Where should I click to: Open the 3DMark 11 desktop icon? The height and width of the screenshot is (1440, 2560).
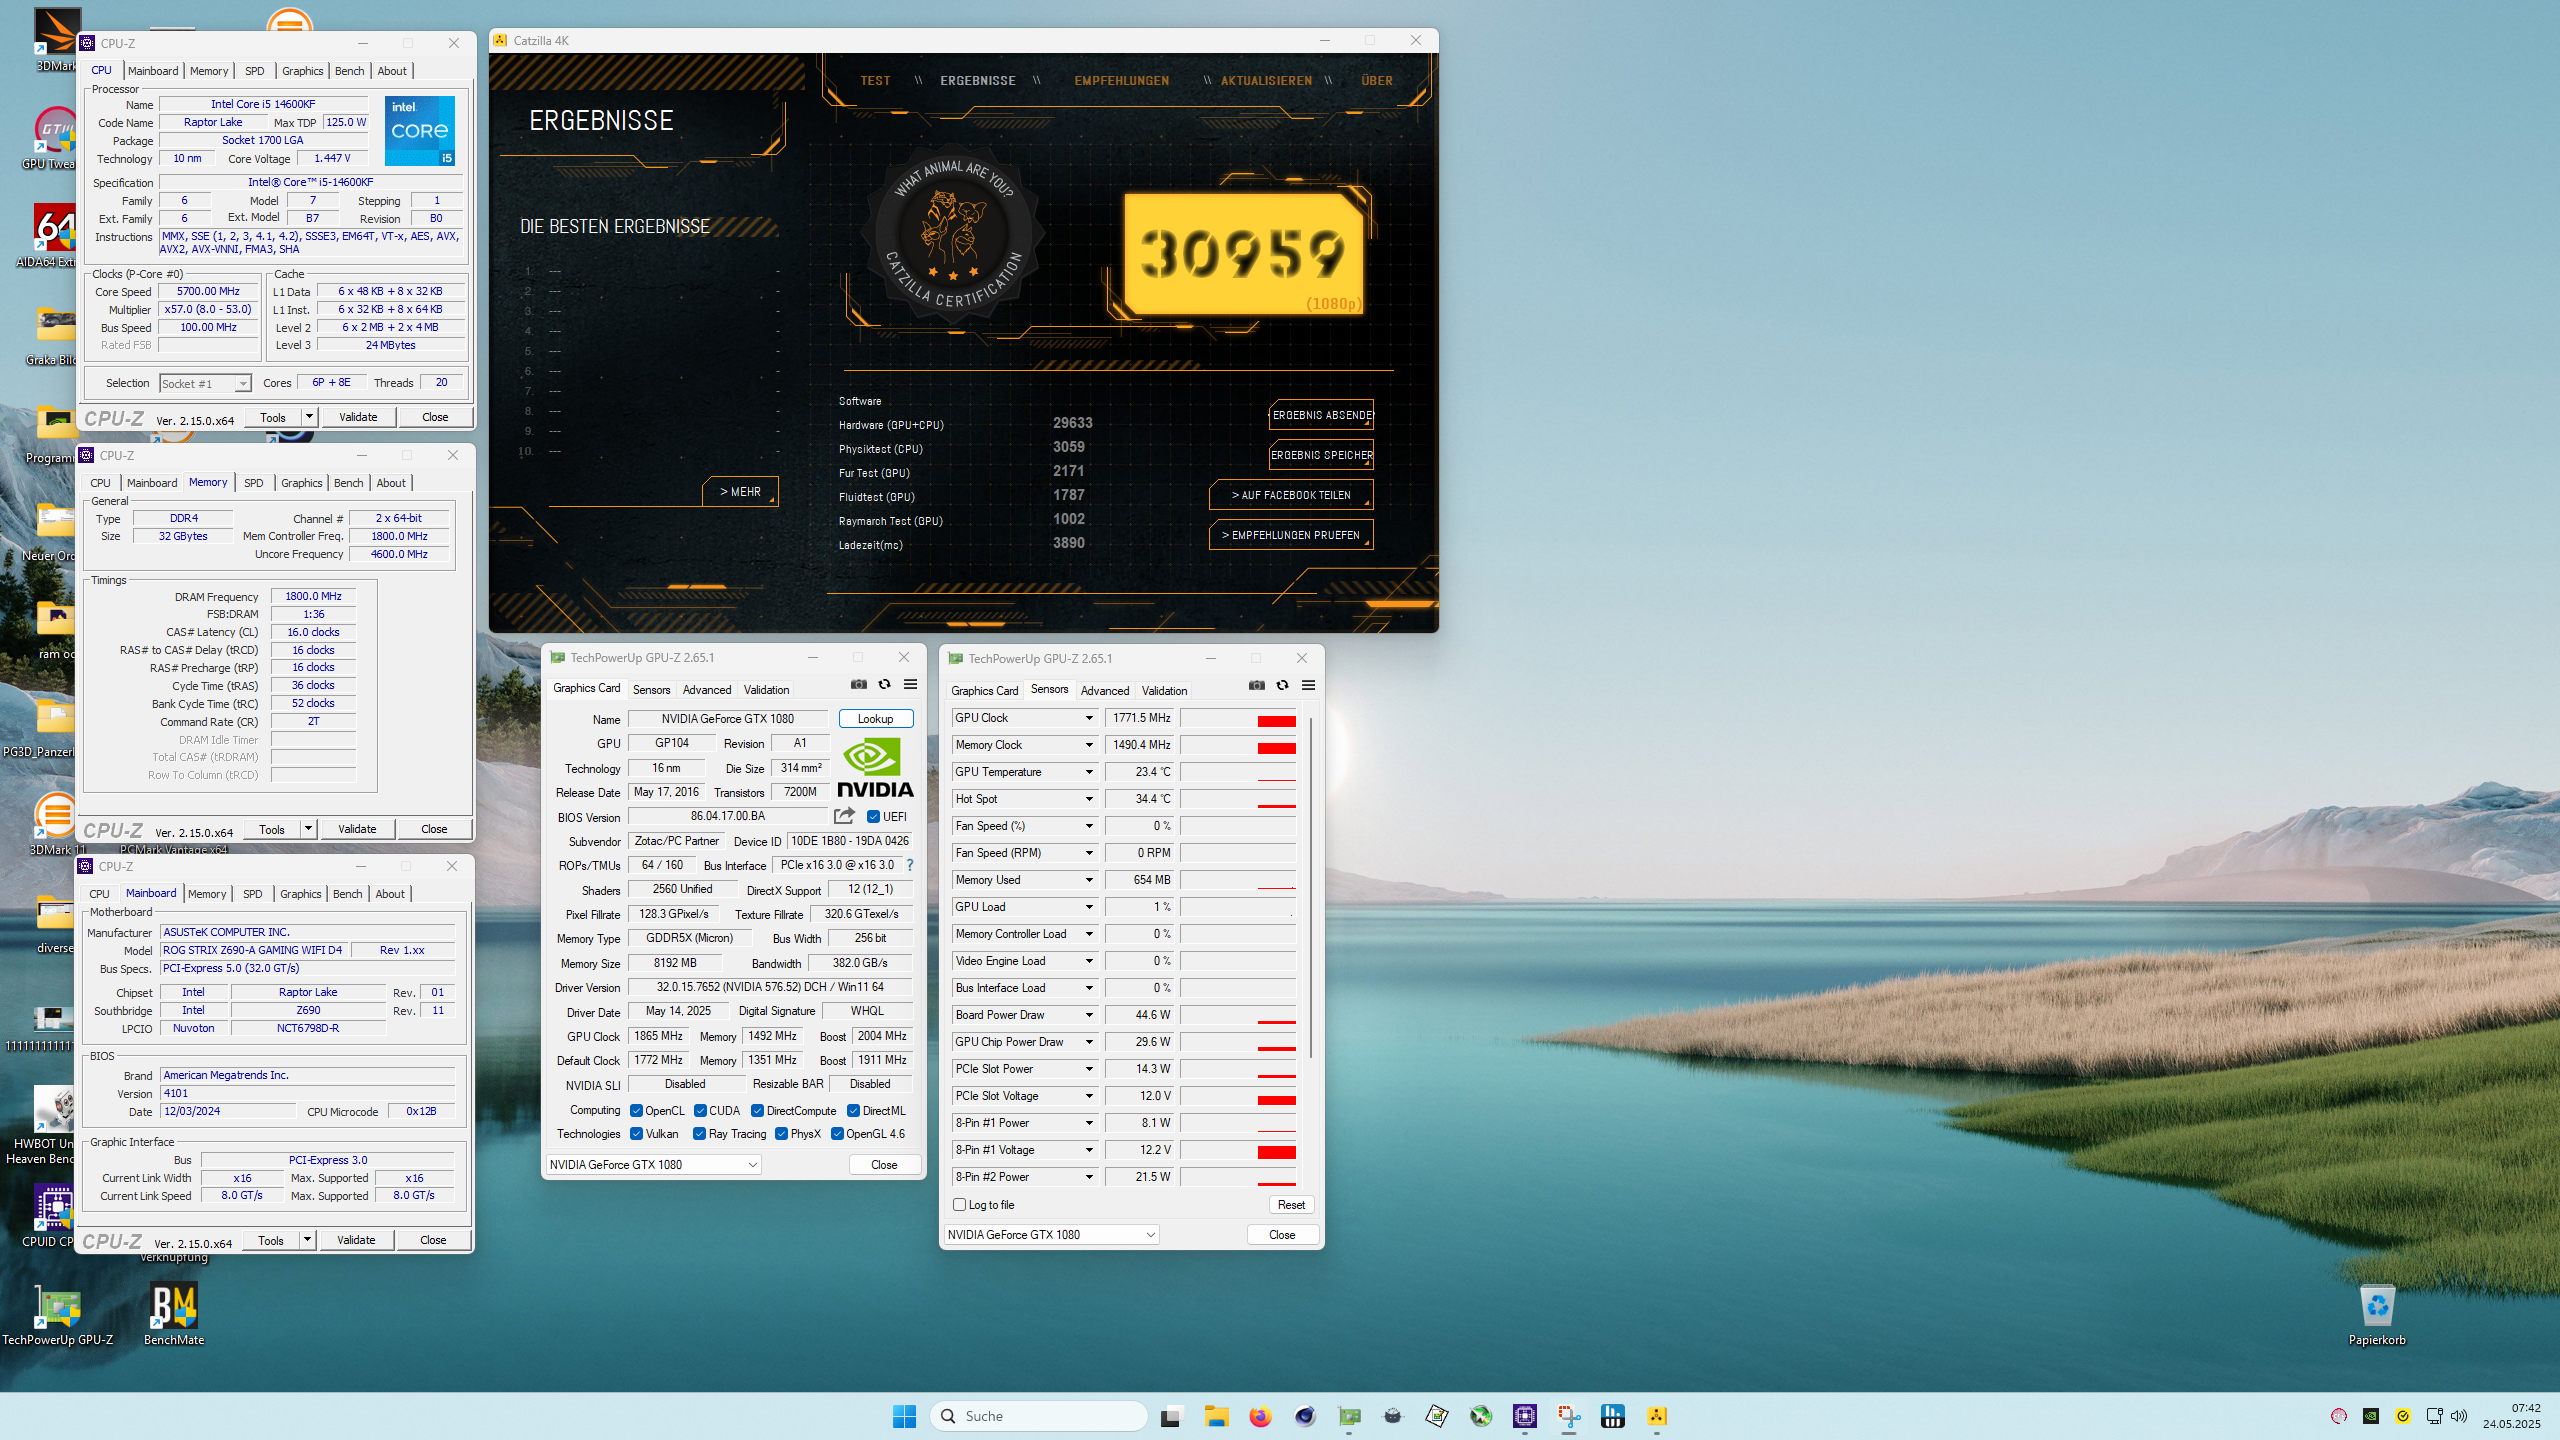pyautogui.click(x=56, y=825)
